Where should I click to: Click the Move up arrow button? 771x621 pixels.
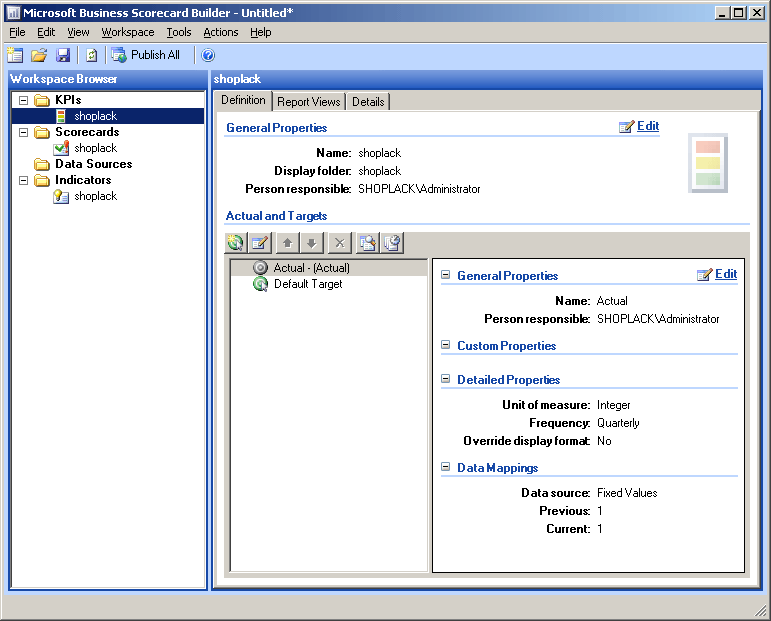point(288,243)
